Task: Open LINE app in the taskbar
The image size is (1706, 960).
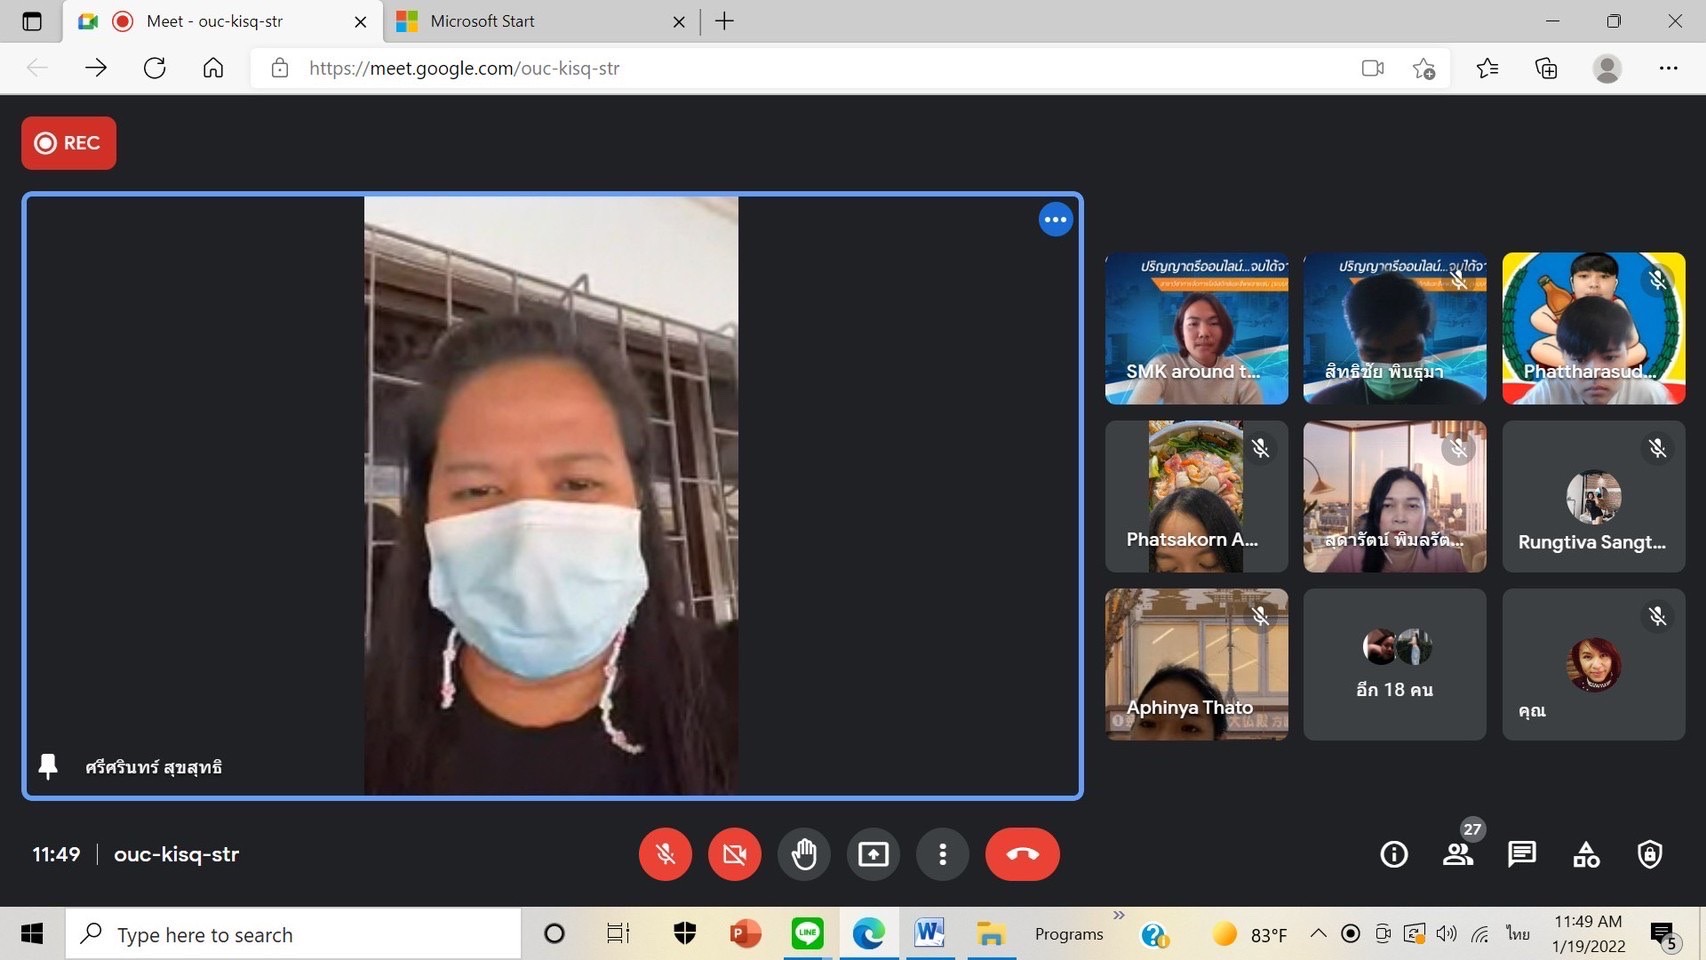Action: (807, 934)
